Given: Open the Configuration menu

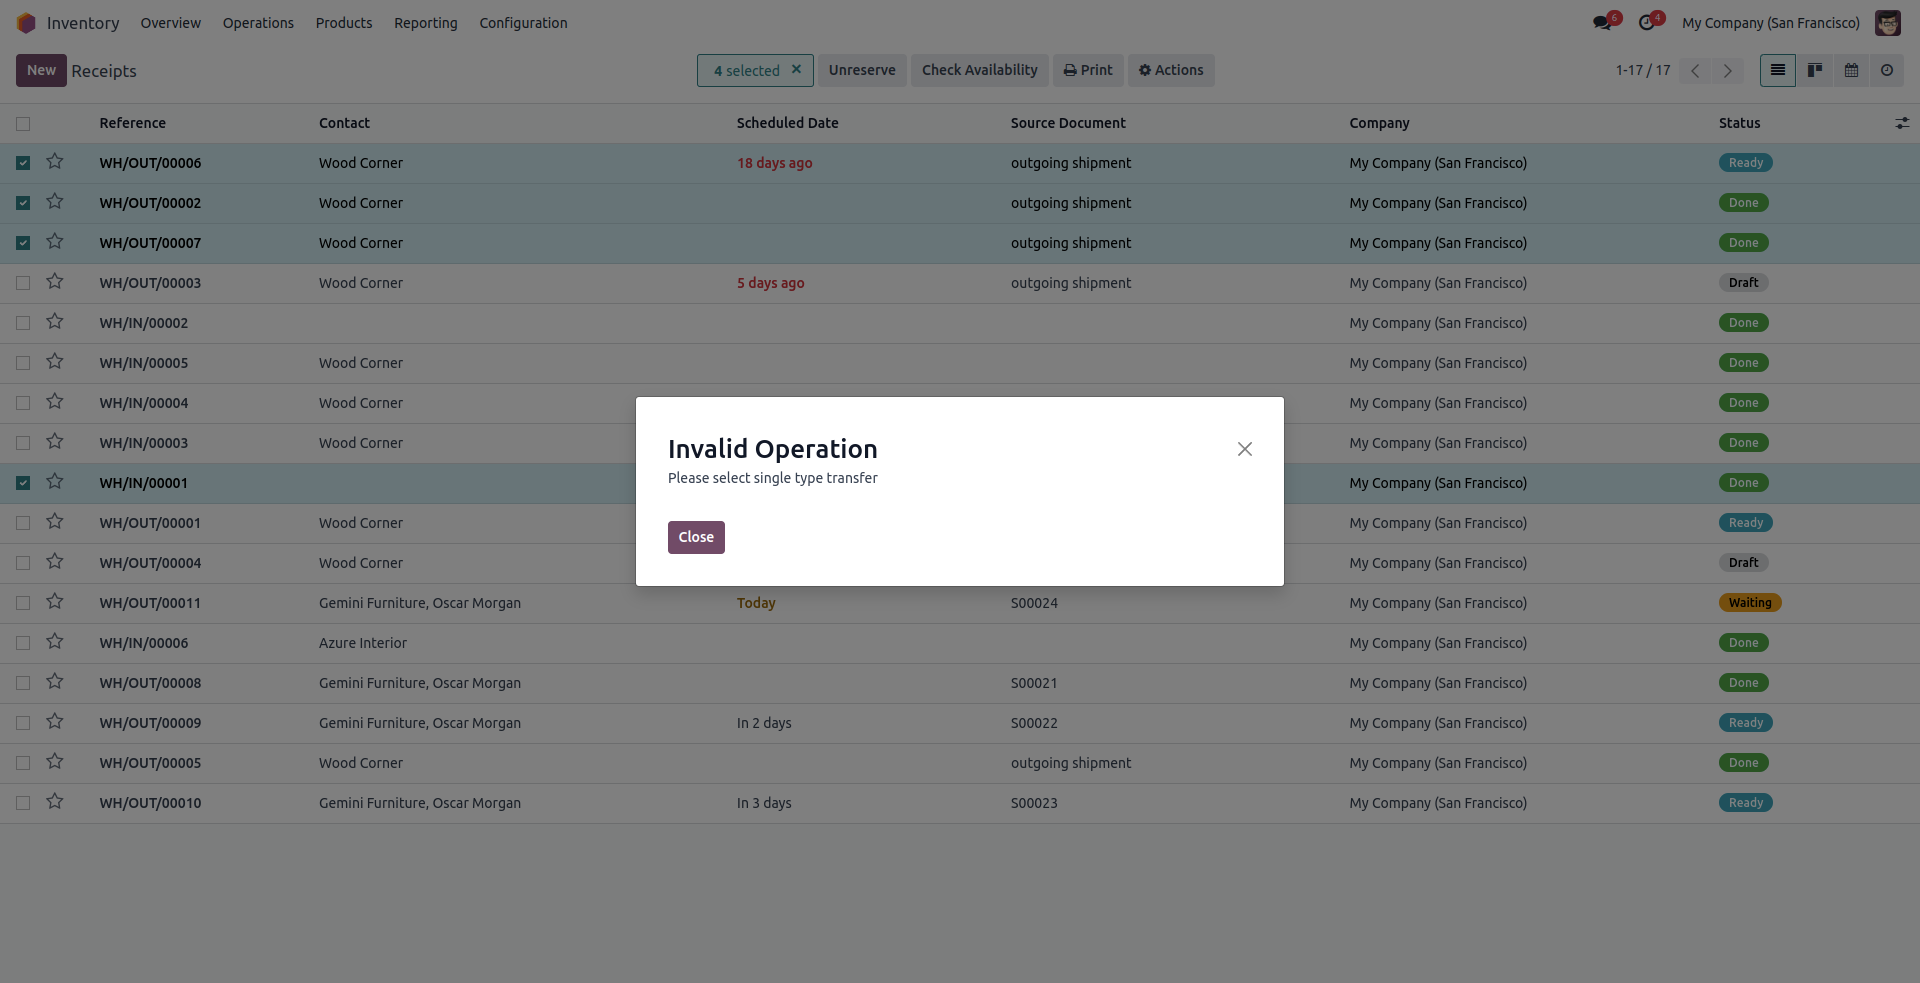Looking at the screenshot, I should tap(523, 23).
